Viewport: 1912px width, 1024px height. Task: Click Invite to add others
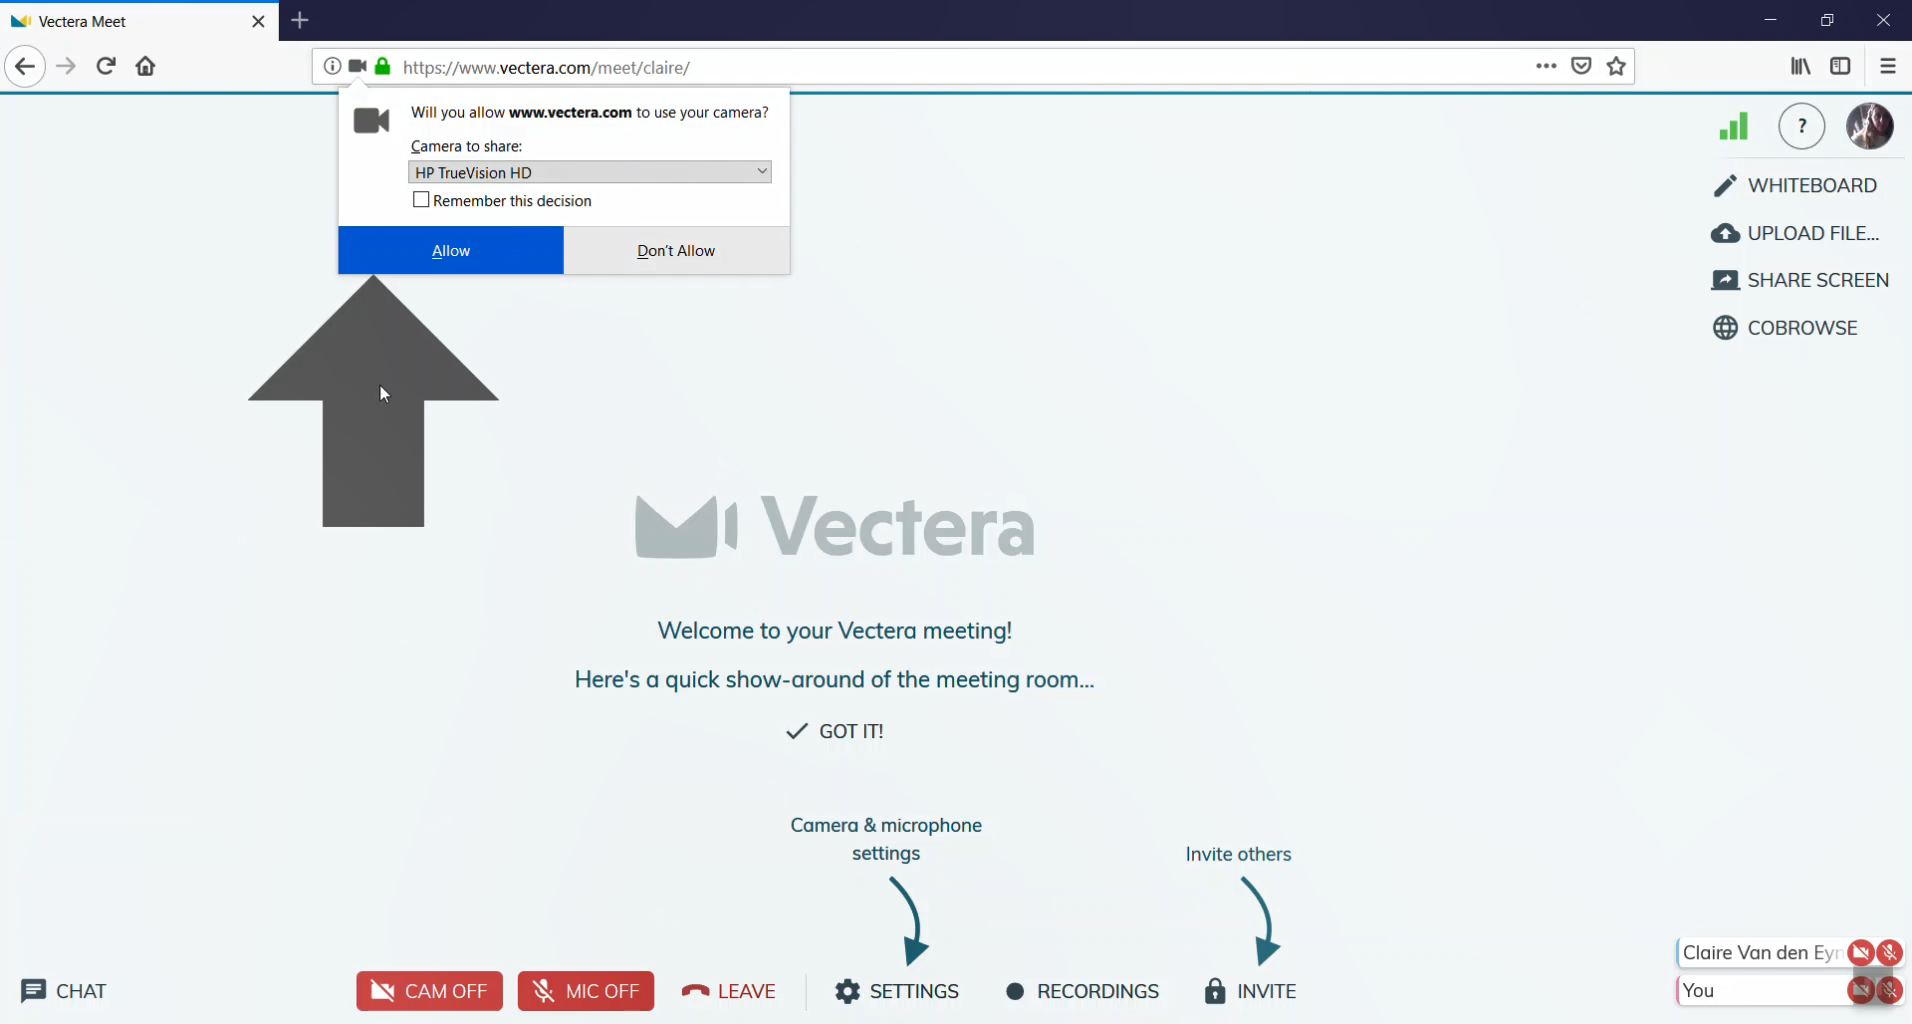point(1250,991)
